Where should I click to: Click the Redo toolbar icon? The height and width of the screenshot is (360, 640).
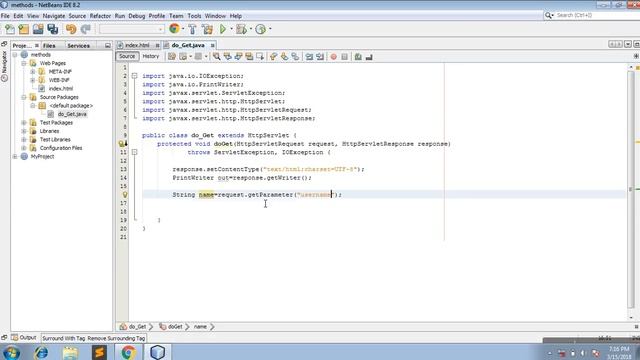(85, 29)
